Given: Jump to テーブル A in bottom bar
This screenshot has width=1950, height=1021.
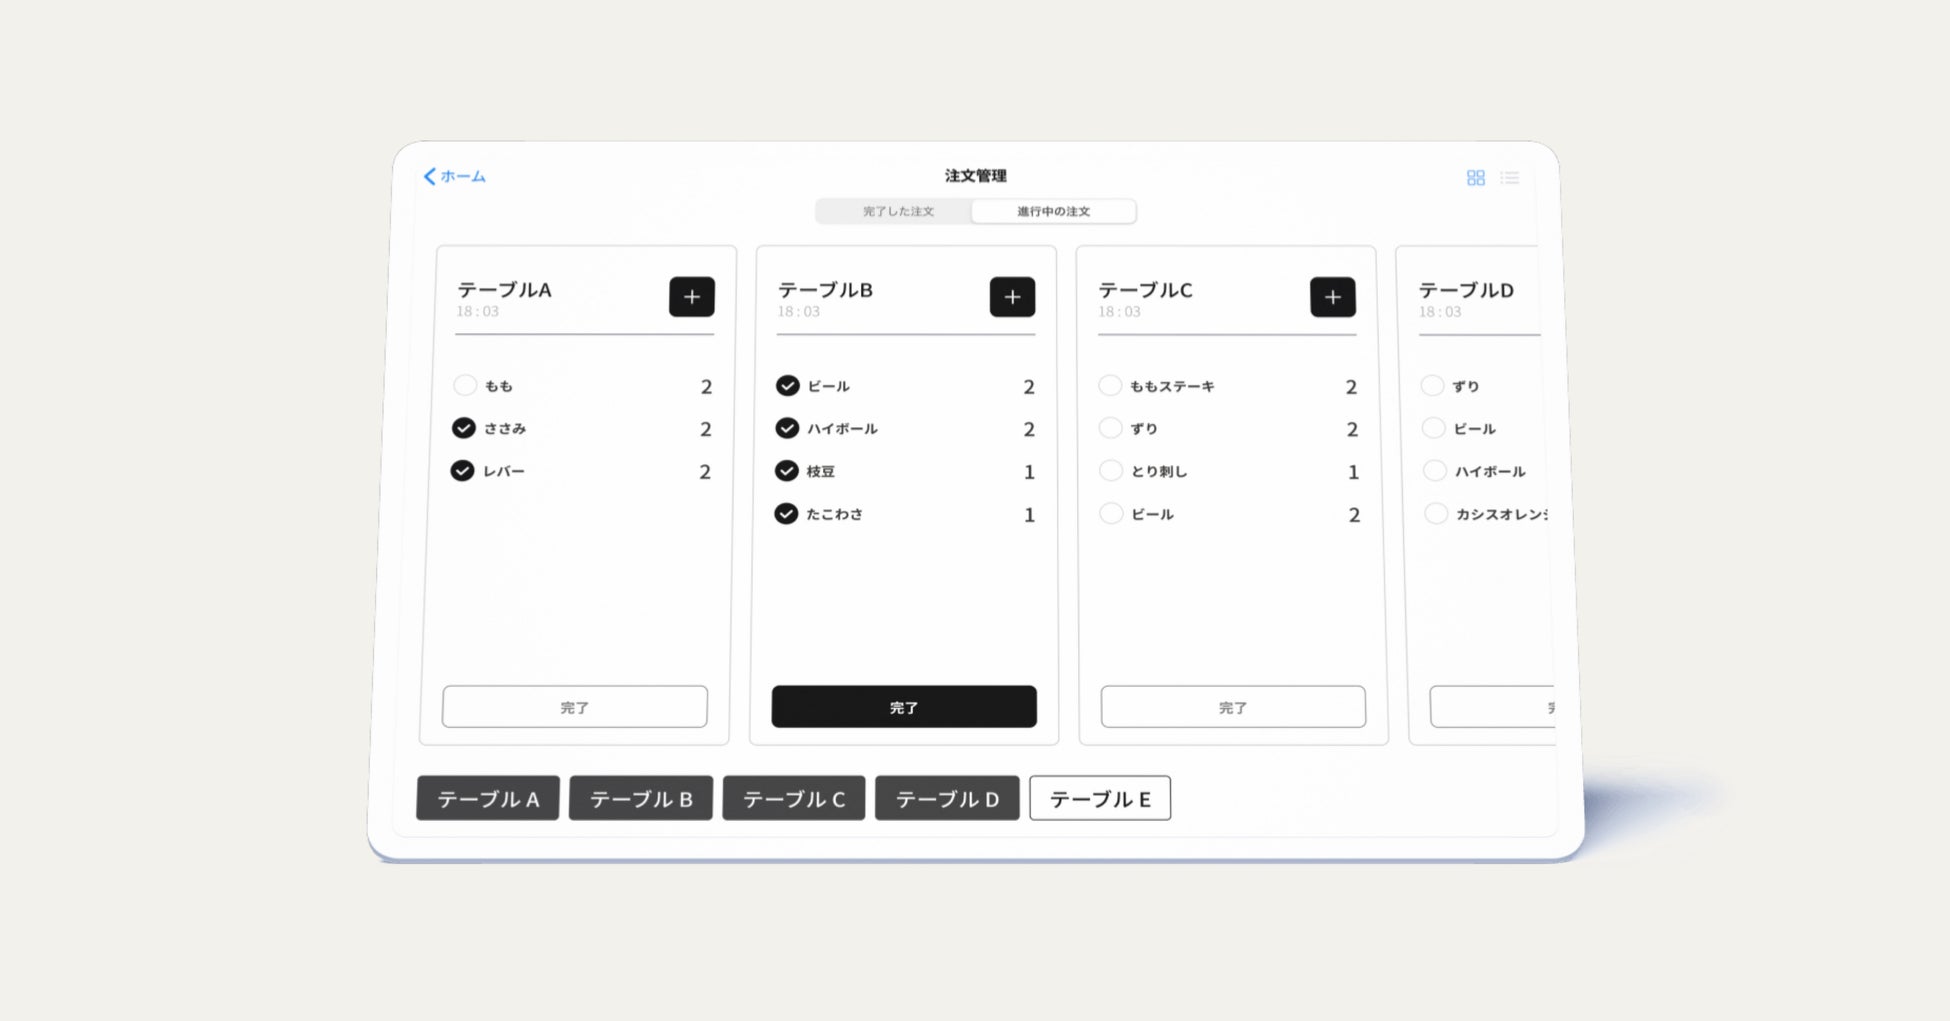Looking at the screenshot, I should click(x=488, y=798).
